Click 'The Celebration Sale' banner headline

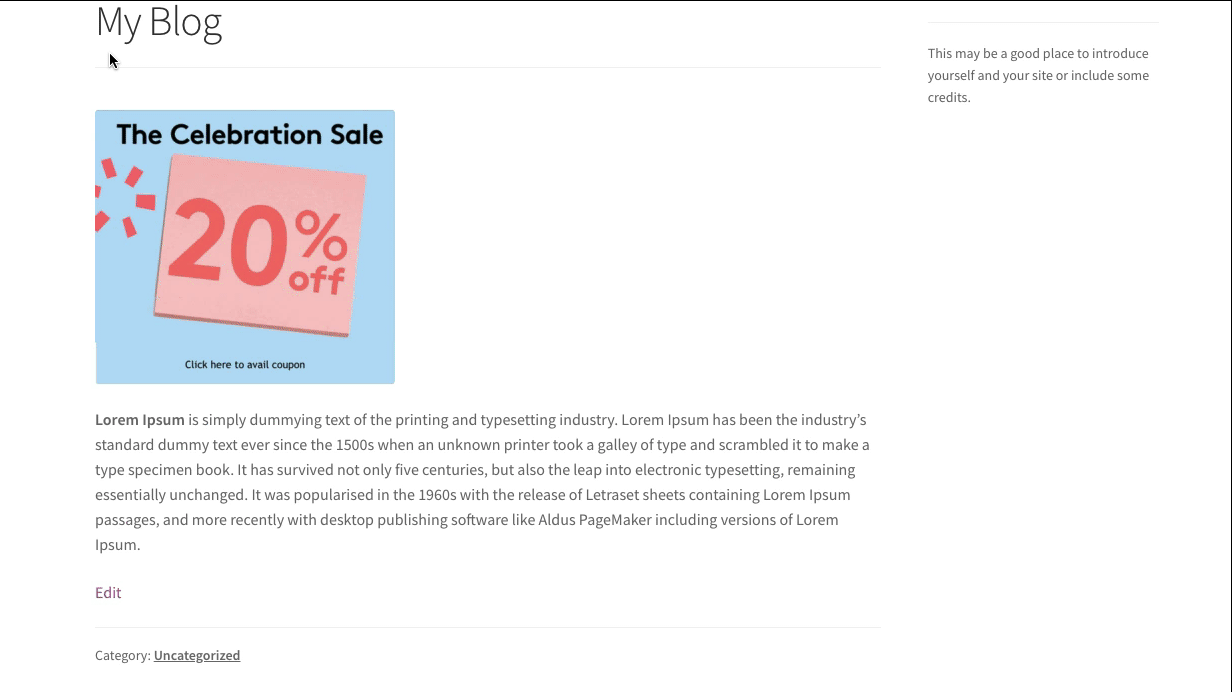point(250,134)
